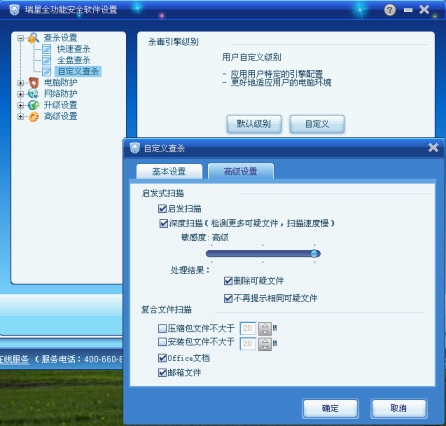446x426 pixels.
Task: Enable 安装包文件不大于 checkbox
Action: pos(162,342)
